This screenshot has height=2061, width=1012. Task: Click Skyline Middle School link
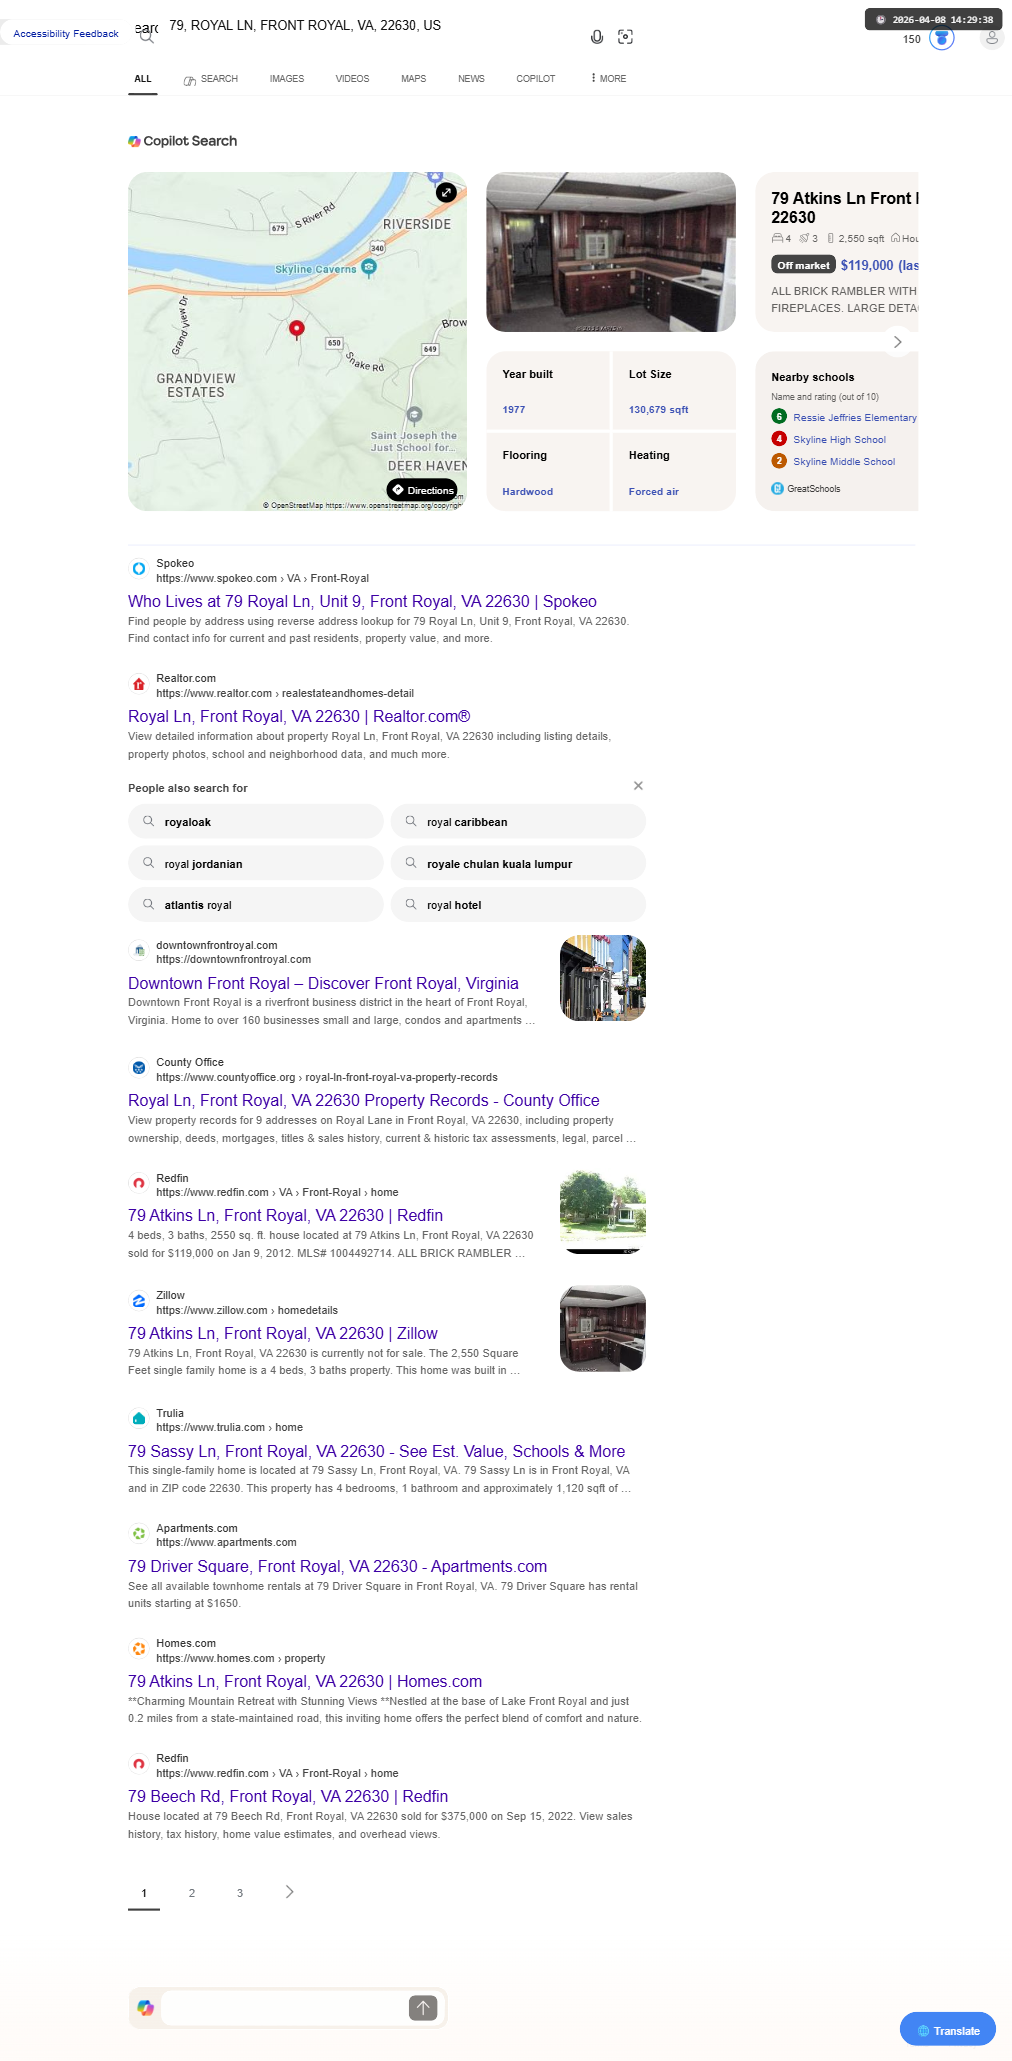pos(844,461)
